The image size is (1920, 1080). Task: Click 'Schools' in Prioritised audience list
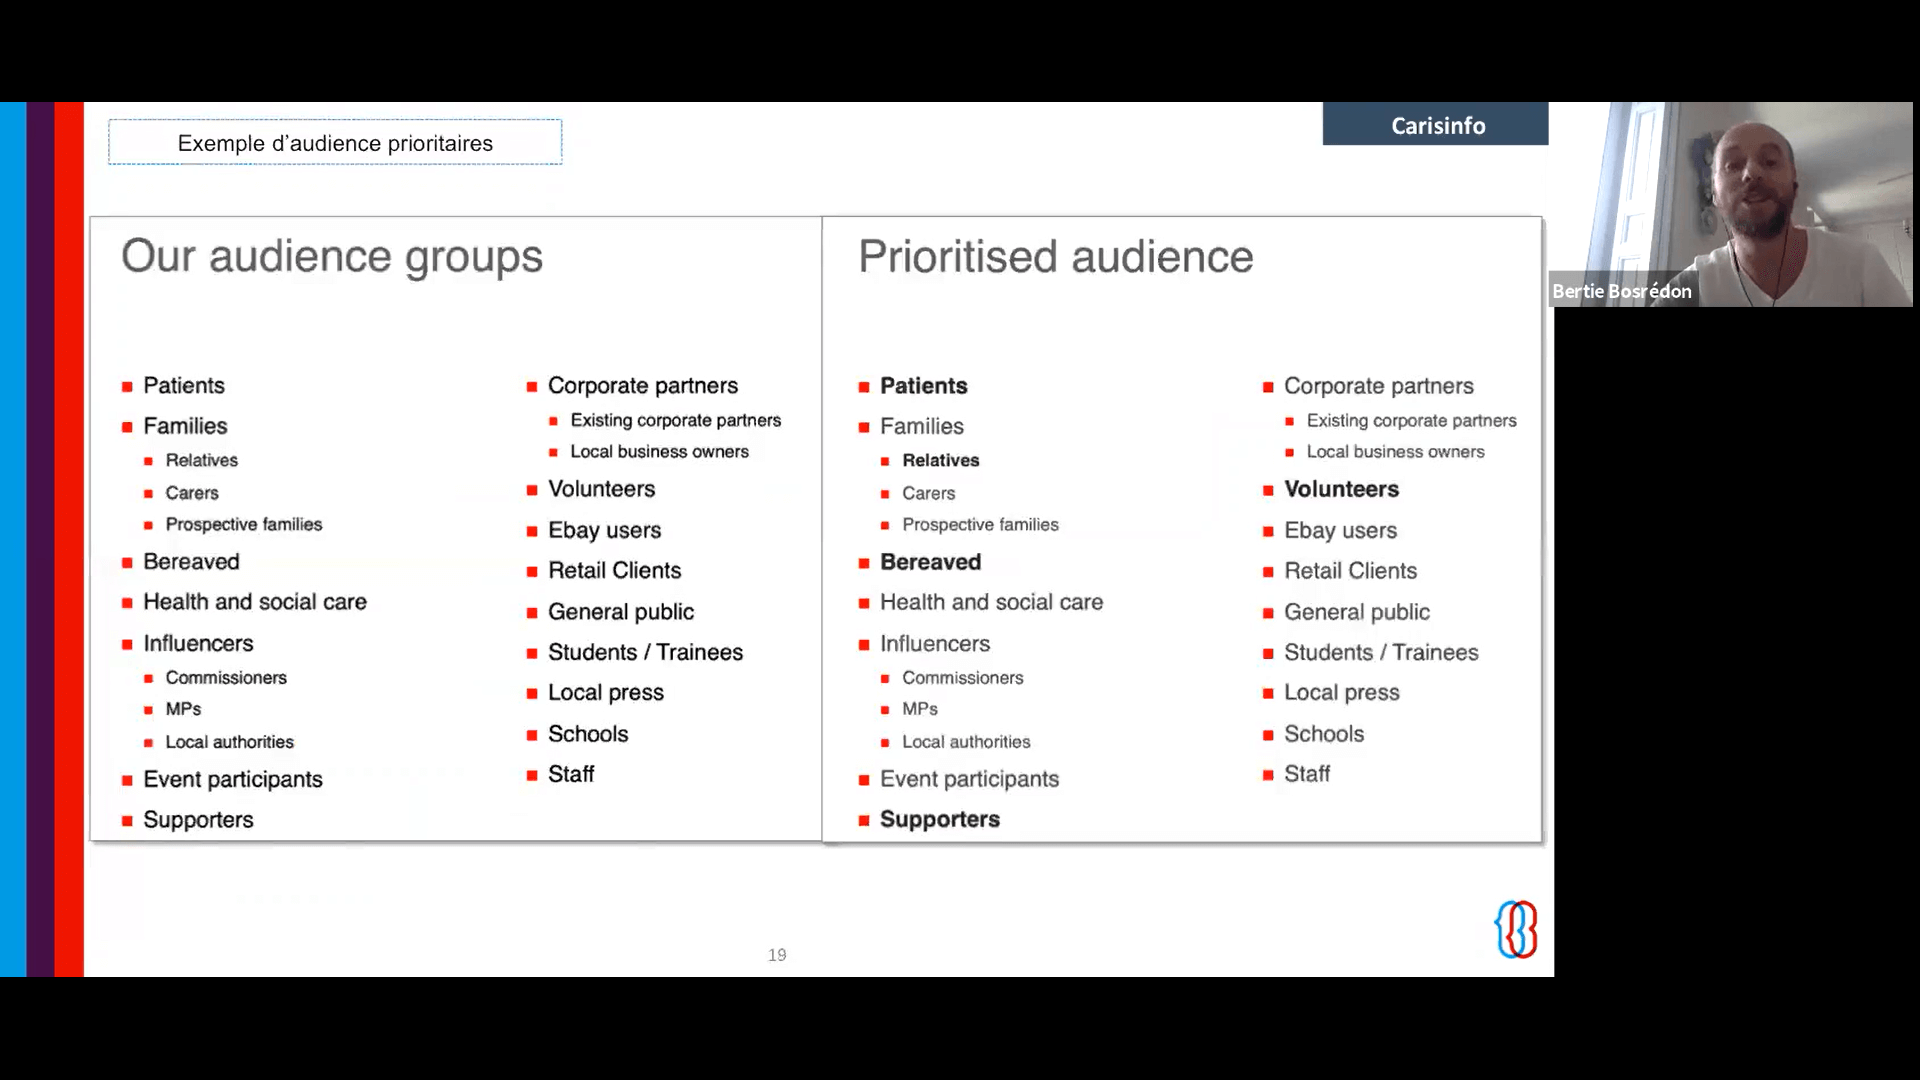[x=1324, y=734]
